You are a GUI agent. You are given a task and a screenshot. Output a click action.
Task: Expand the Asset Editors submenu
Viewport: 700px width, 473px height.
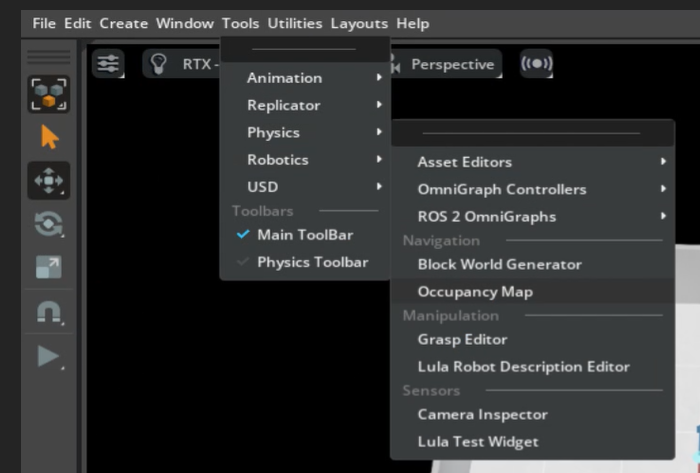click(533, 162)
